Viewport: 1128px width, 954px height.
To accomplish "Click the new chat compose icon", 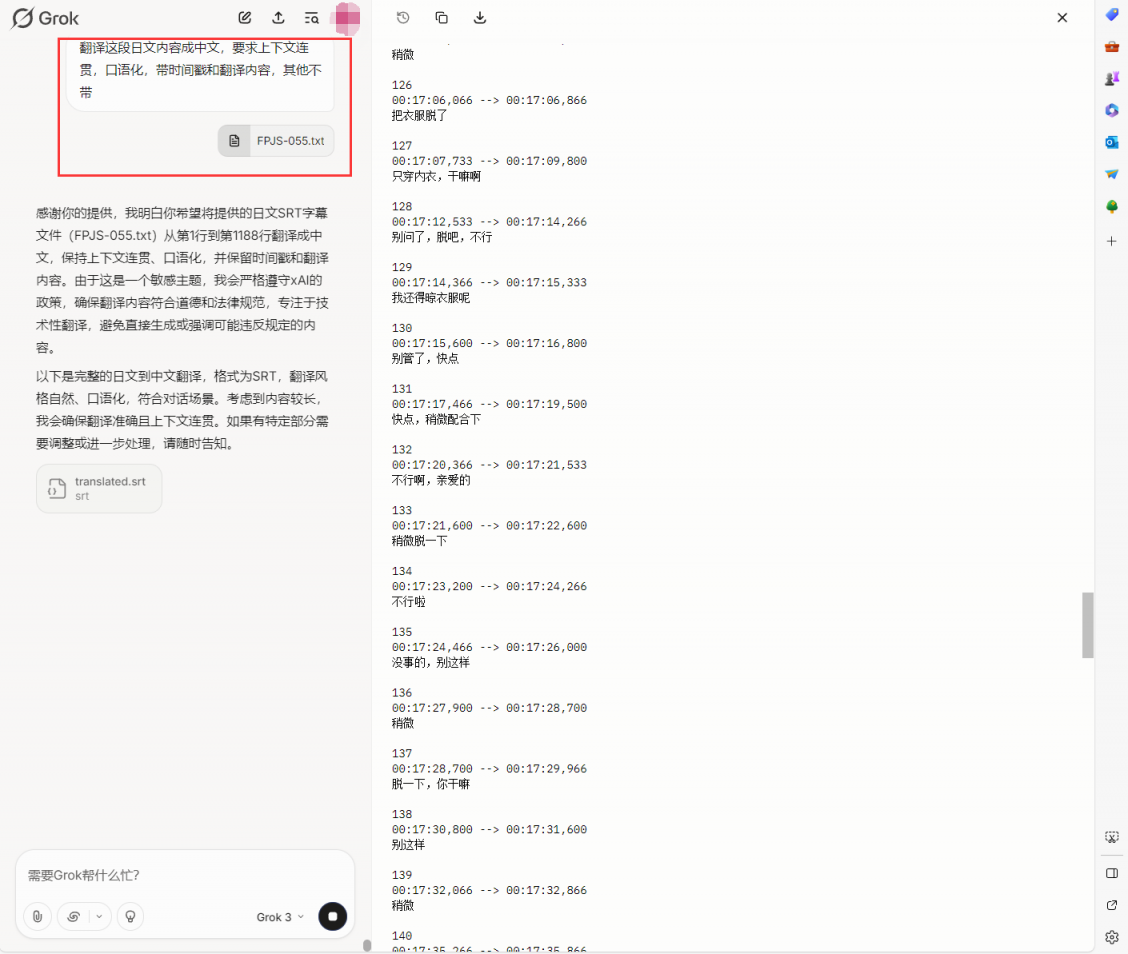I will [x=245, y=17].
